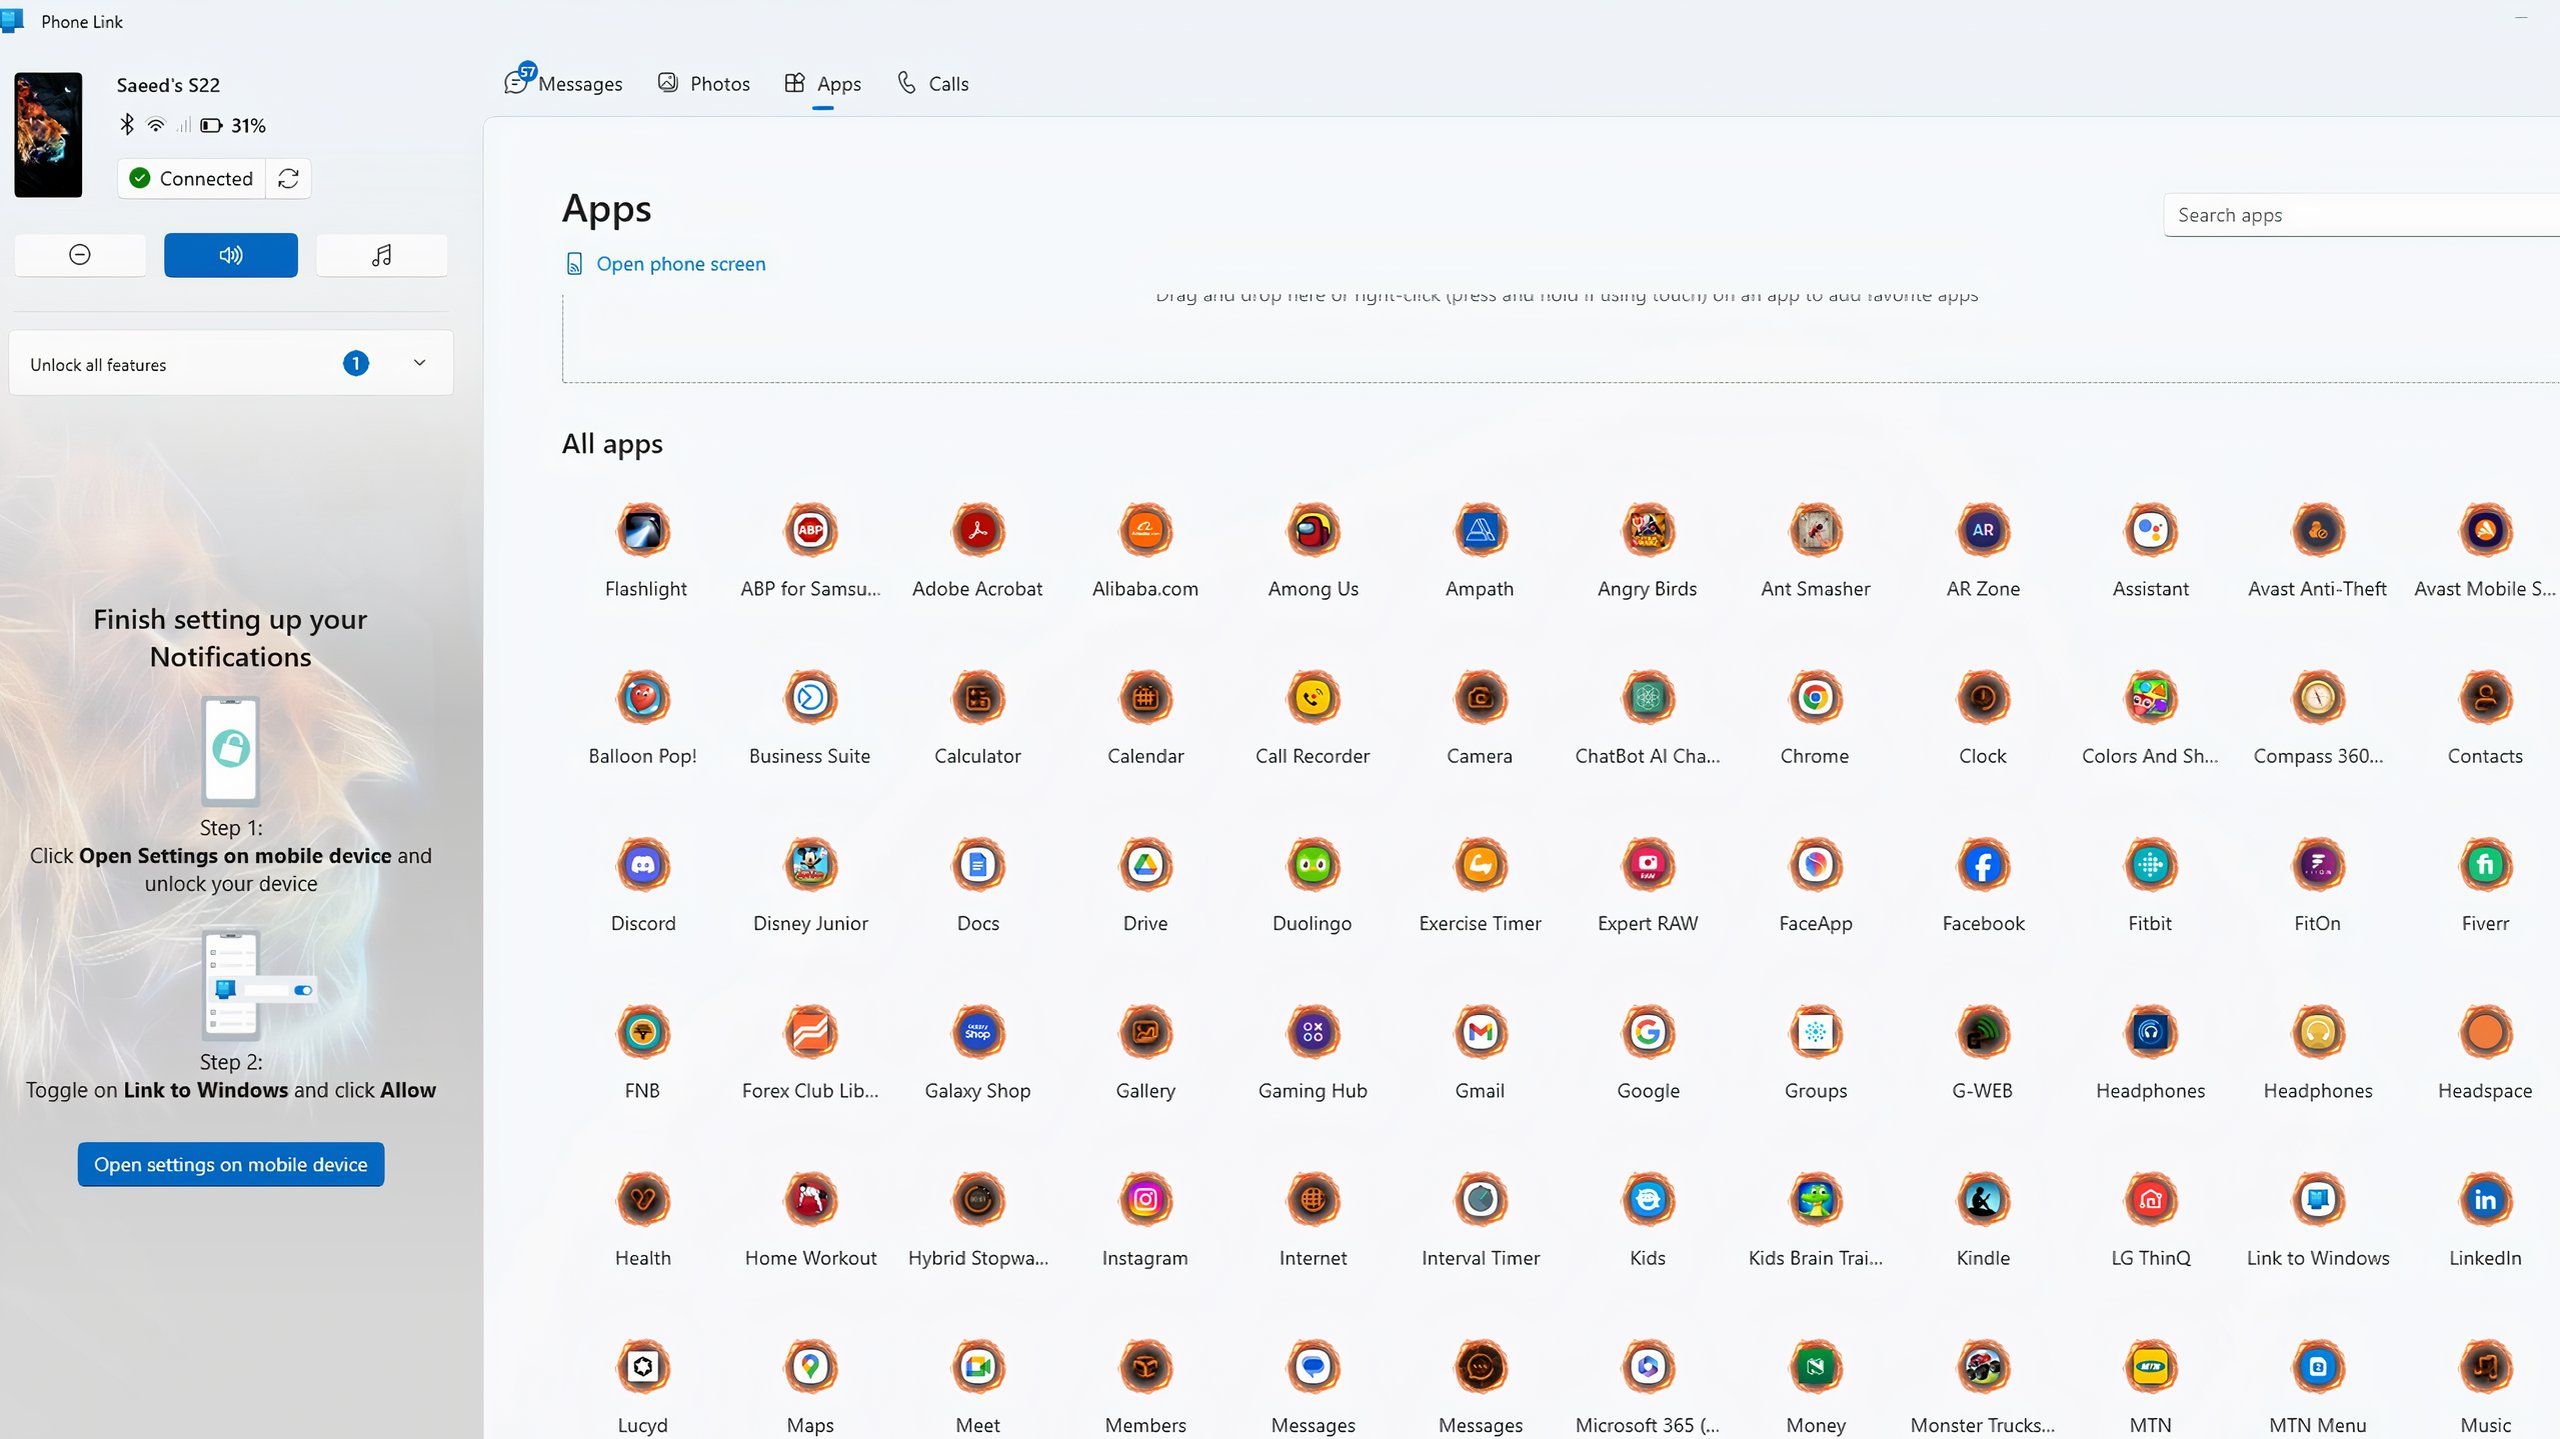Switch to the Messages tab
2560x1439 pixels.
[564, 83]
